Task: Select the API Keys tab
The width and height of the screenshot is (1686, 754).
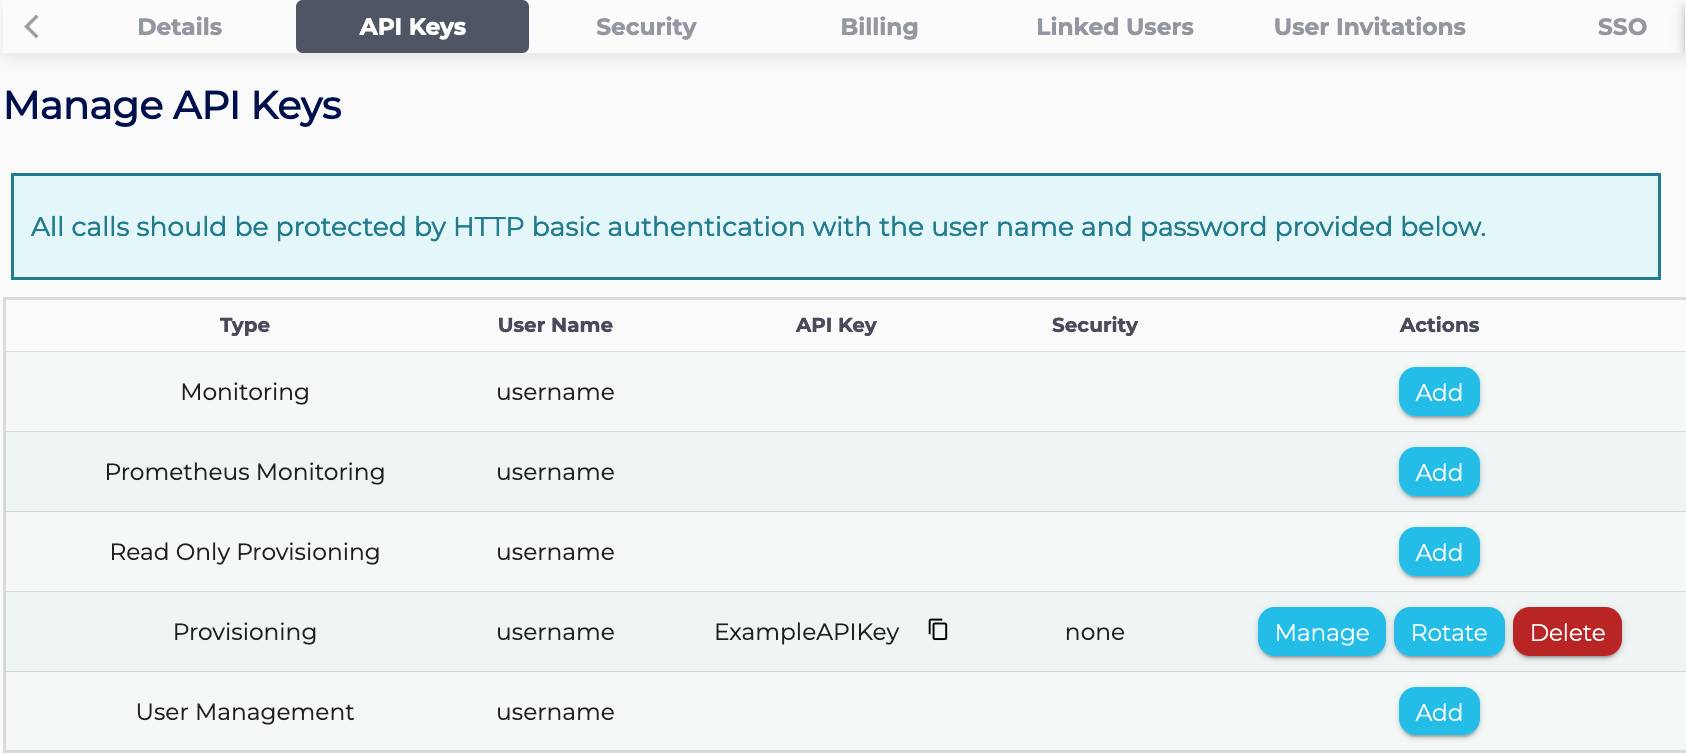Action: coord(412,27)
